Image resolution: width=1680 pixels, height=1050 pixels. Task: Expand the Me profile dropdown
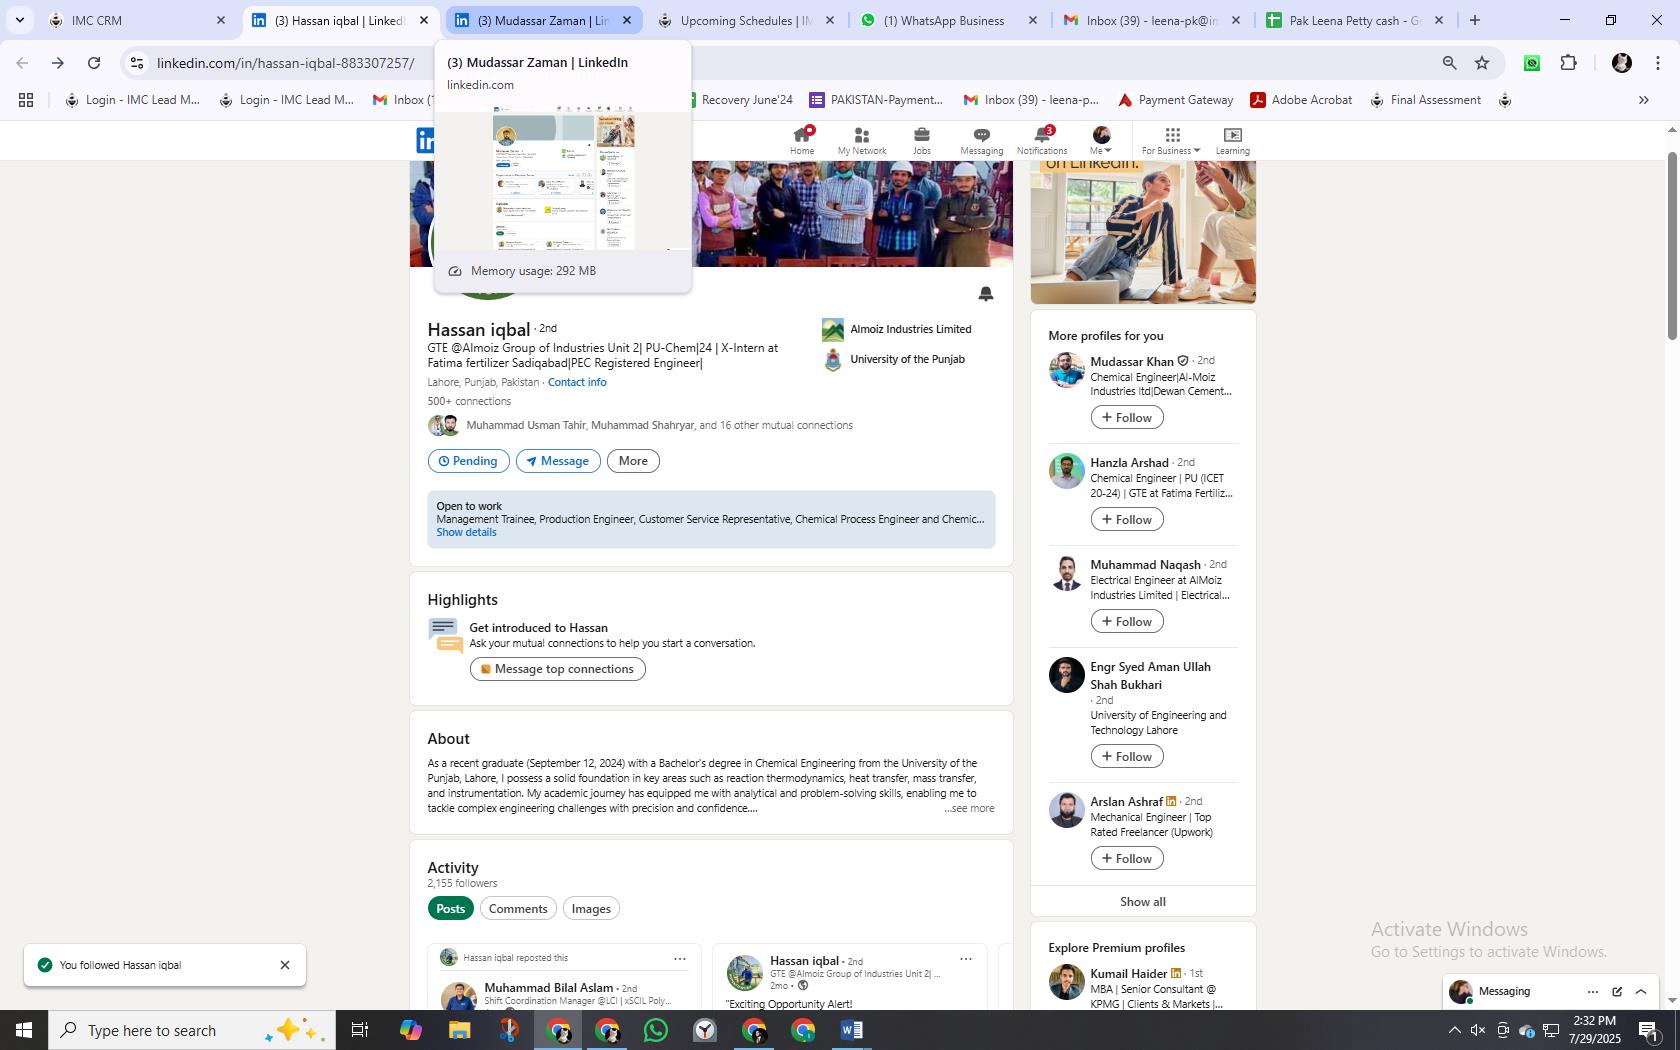coord(1101,140)
